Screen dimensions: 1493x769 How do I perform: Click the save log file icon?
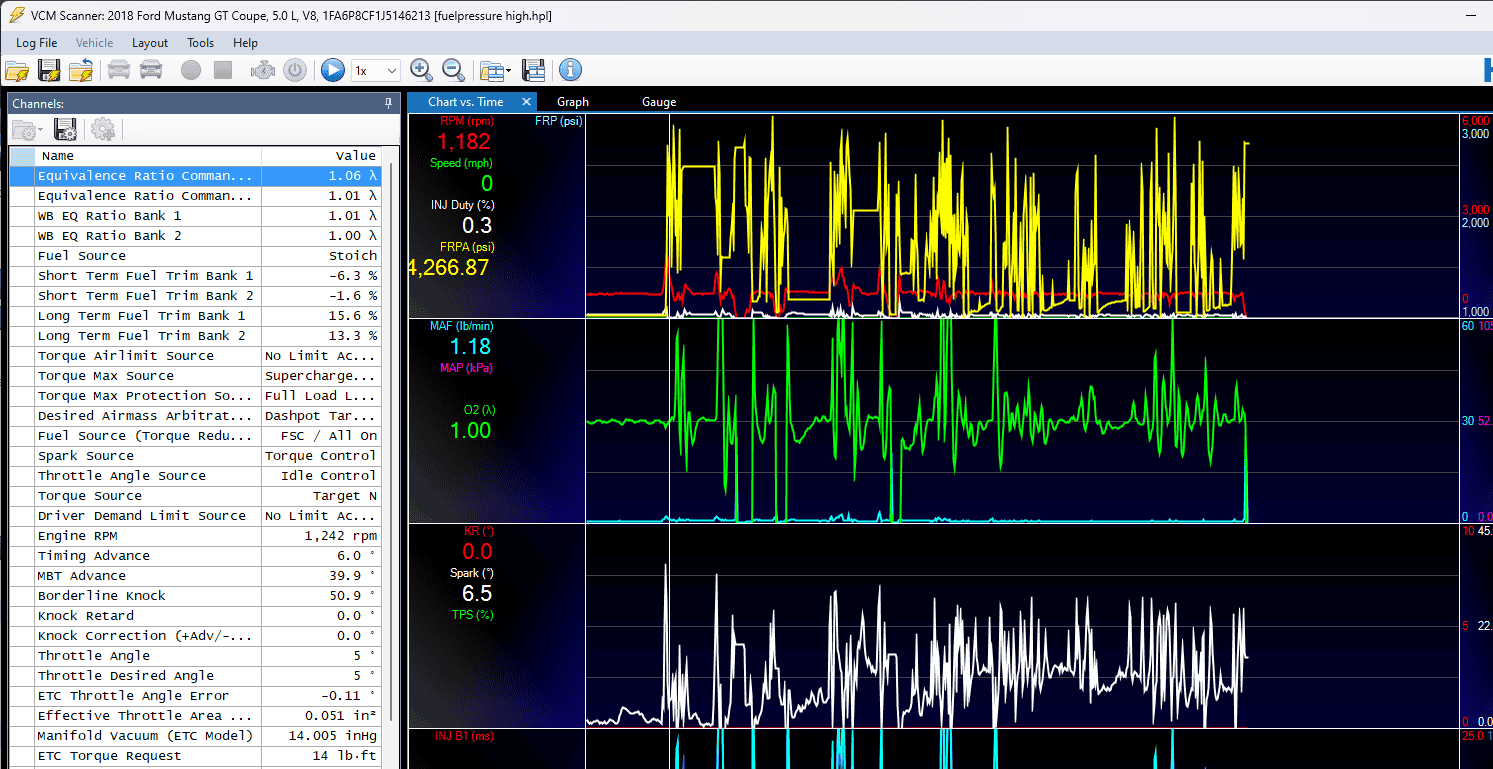49,70
